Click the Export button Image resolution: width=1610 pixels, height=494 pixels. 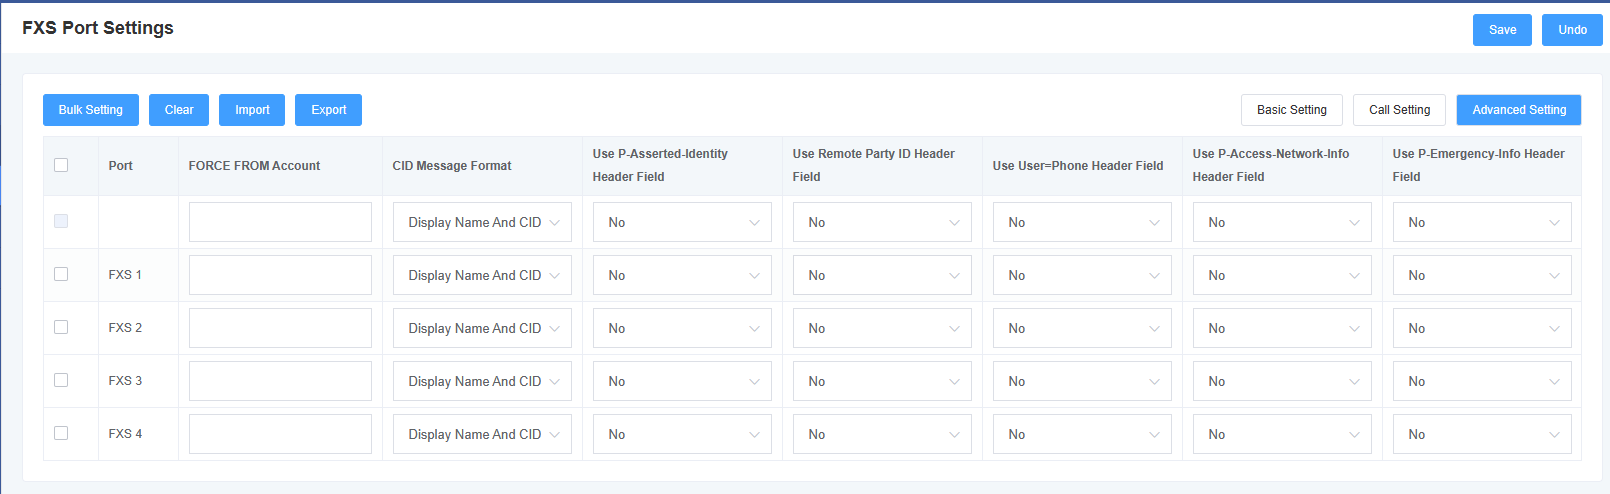coord(328,110)
